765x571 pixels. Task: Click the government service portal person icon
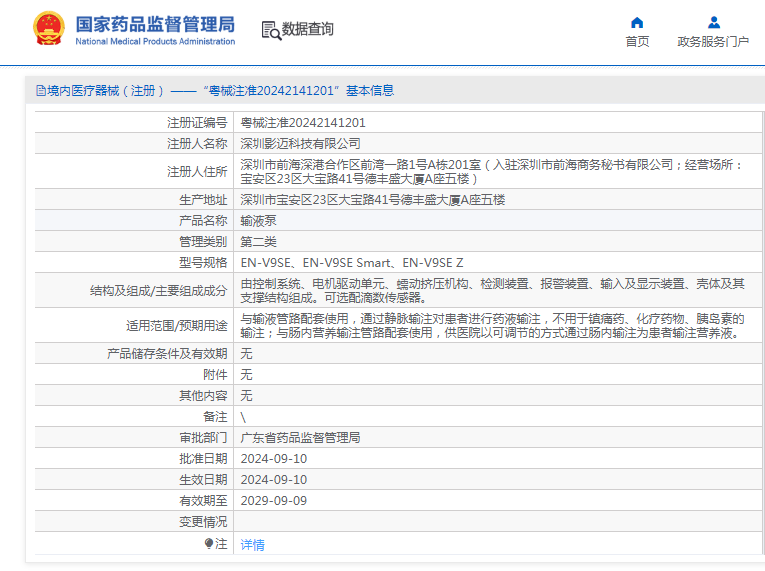[713, 22]
